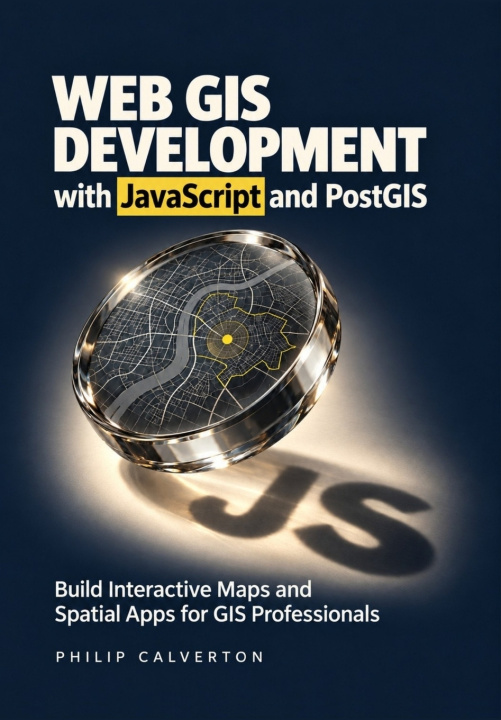This screenshot has width=501, height=720.
Task: Click the word 'DEVELOPMENT' in the title
Action: 240,149
